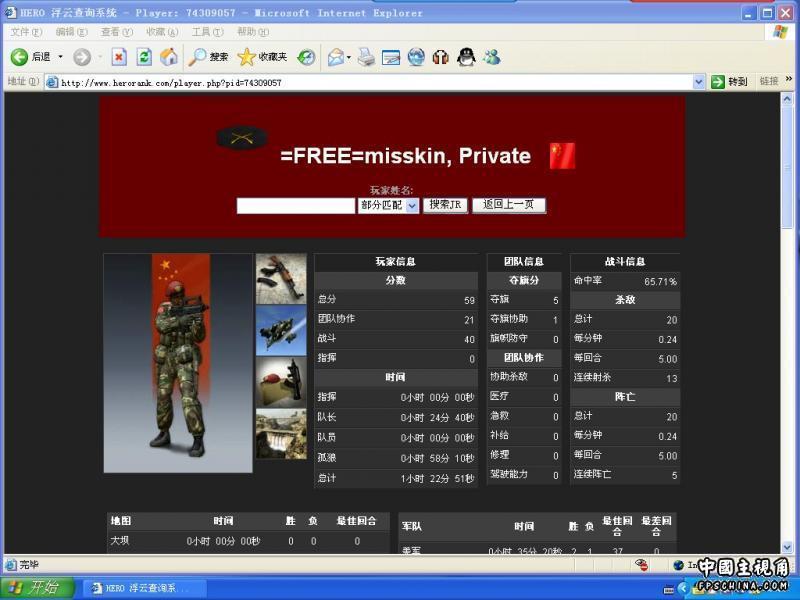Click the 战斗信息 section header
This screenshot has width=800, height=600.
click(x=625, y=262)
